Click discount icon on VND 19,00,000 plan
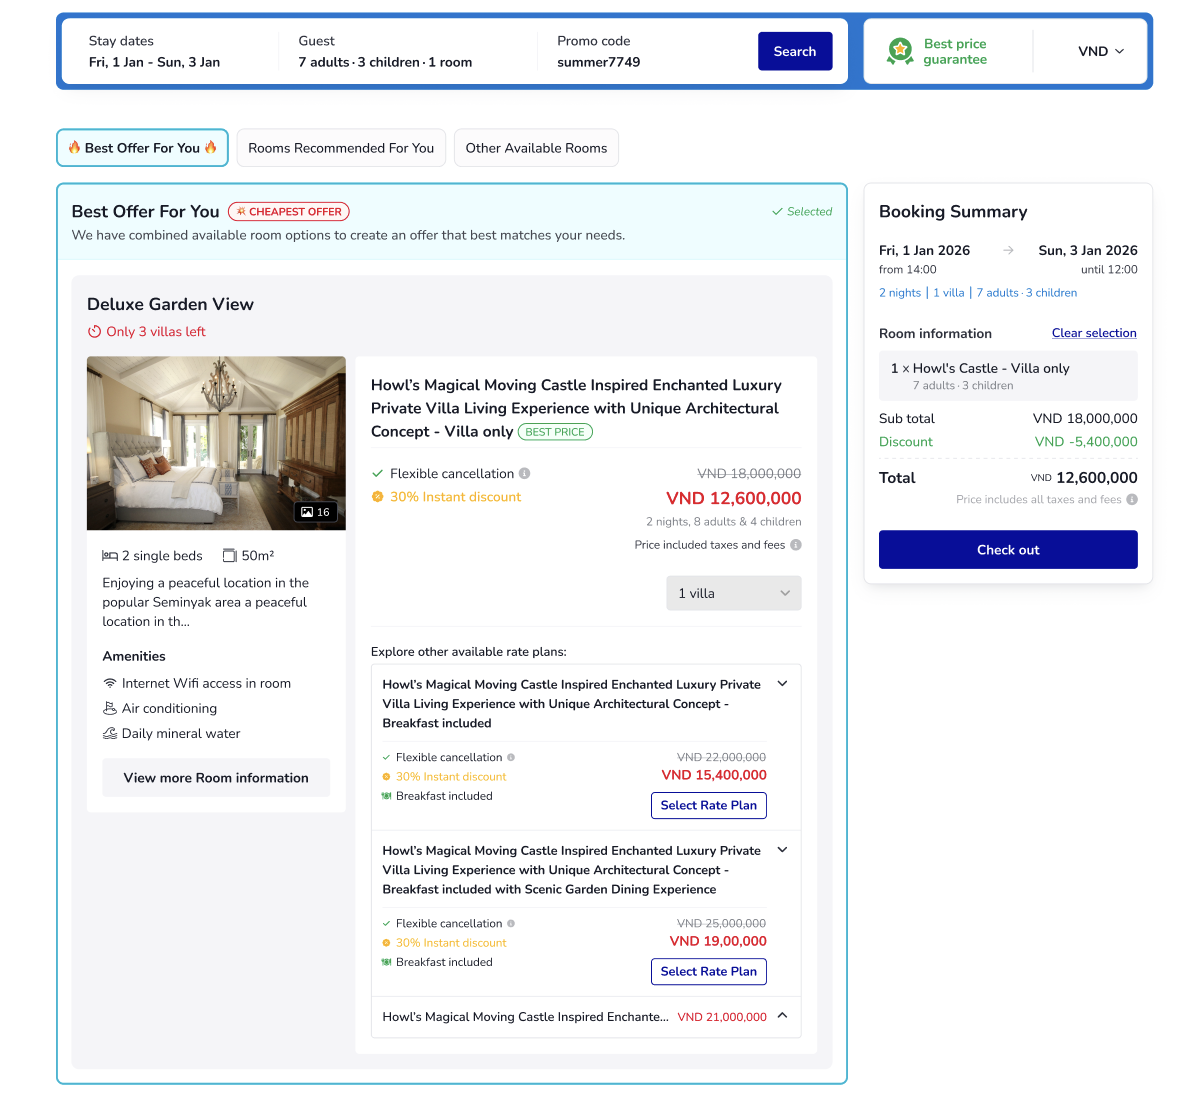The width and height of the screenshot is (1194, 1106). click(386, 943)
